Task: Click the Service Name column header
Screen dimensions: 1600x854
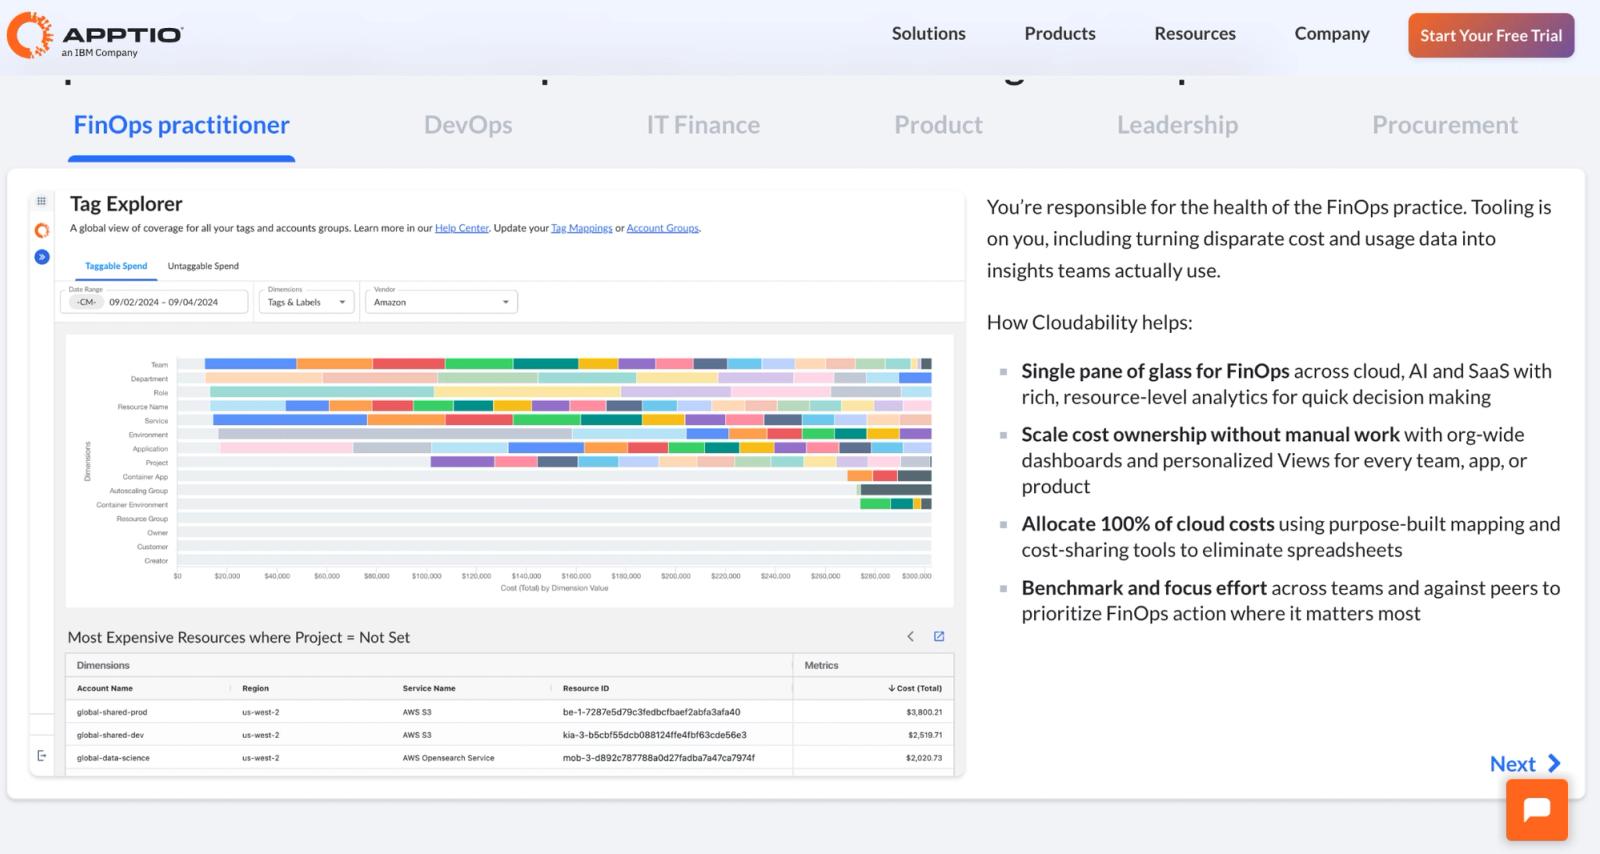Action: (429, 688)
